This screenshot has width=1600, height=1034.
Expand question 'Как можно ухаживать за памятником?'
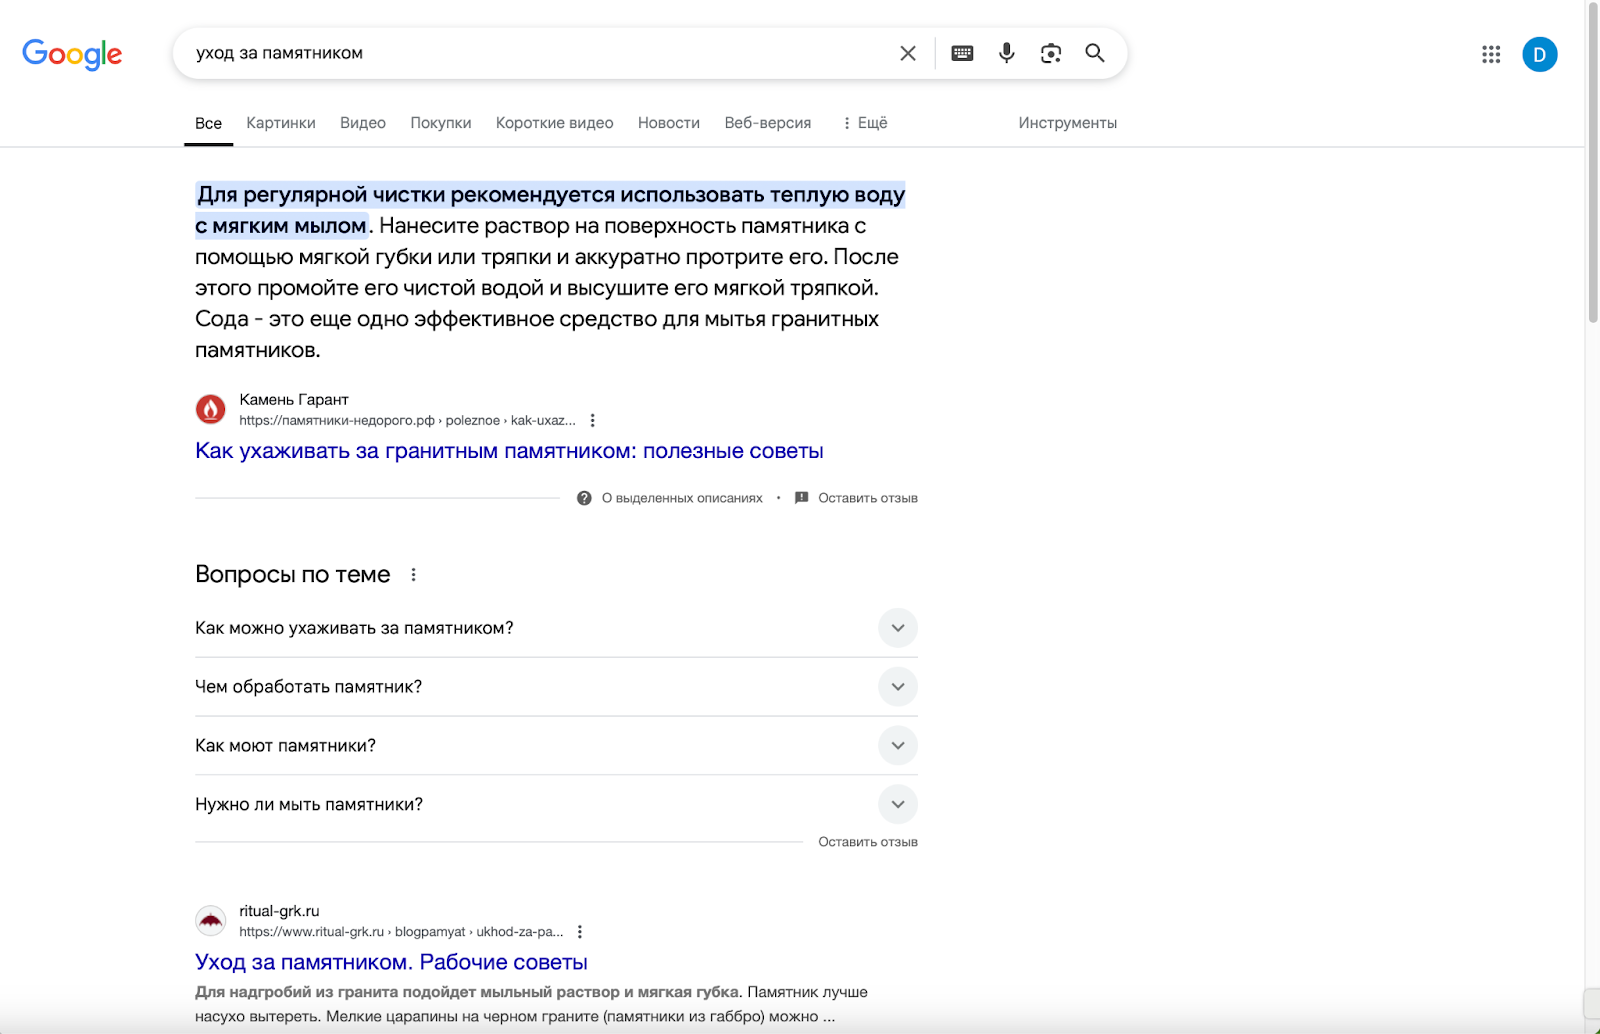coord(897,628)
